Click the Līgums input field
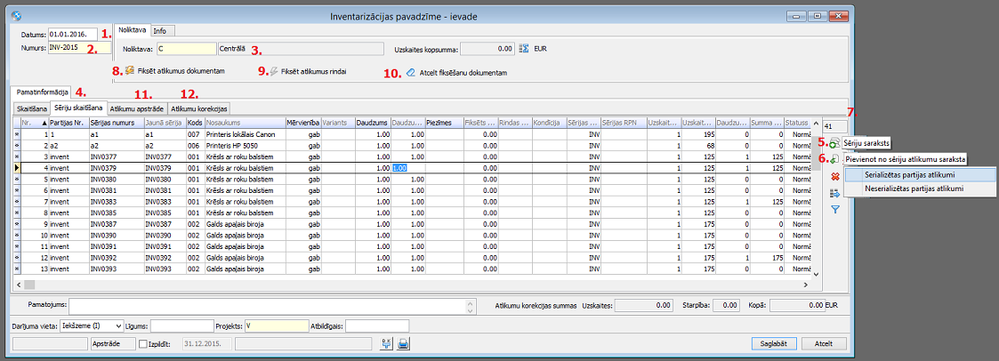The height and width of the screenshot is (361, 999). coord(182,326)
